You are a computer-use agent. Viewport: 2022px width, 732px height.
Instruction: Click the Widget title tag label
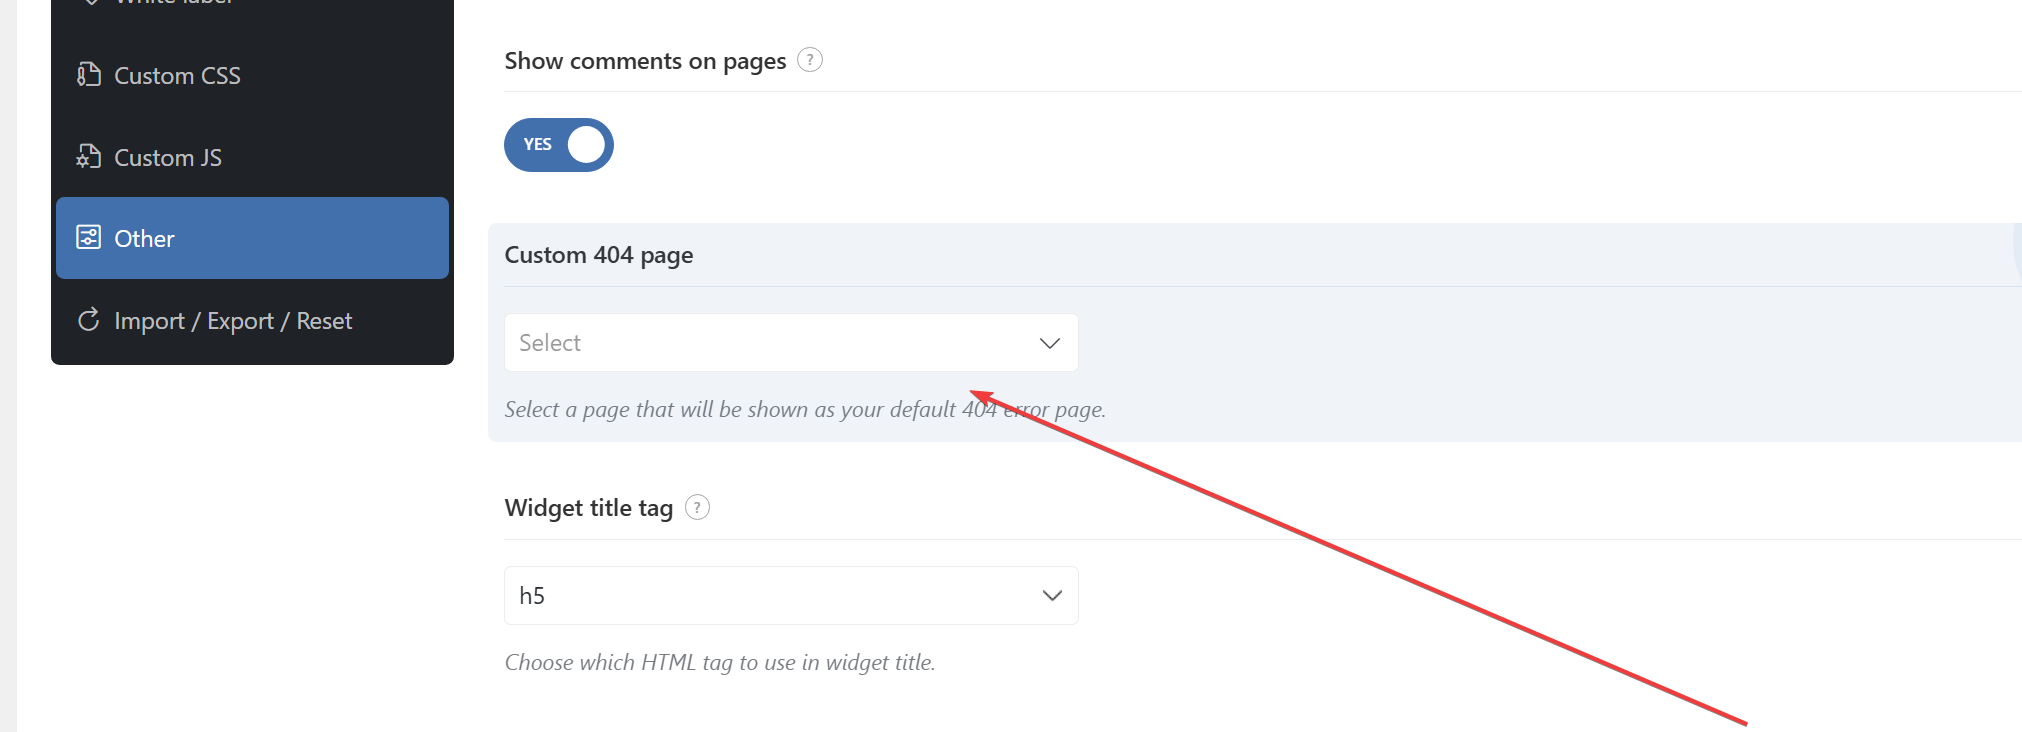589,508
